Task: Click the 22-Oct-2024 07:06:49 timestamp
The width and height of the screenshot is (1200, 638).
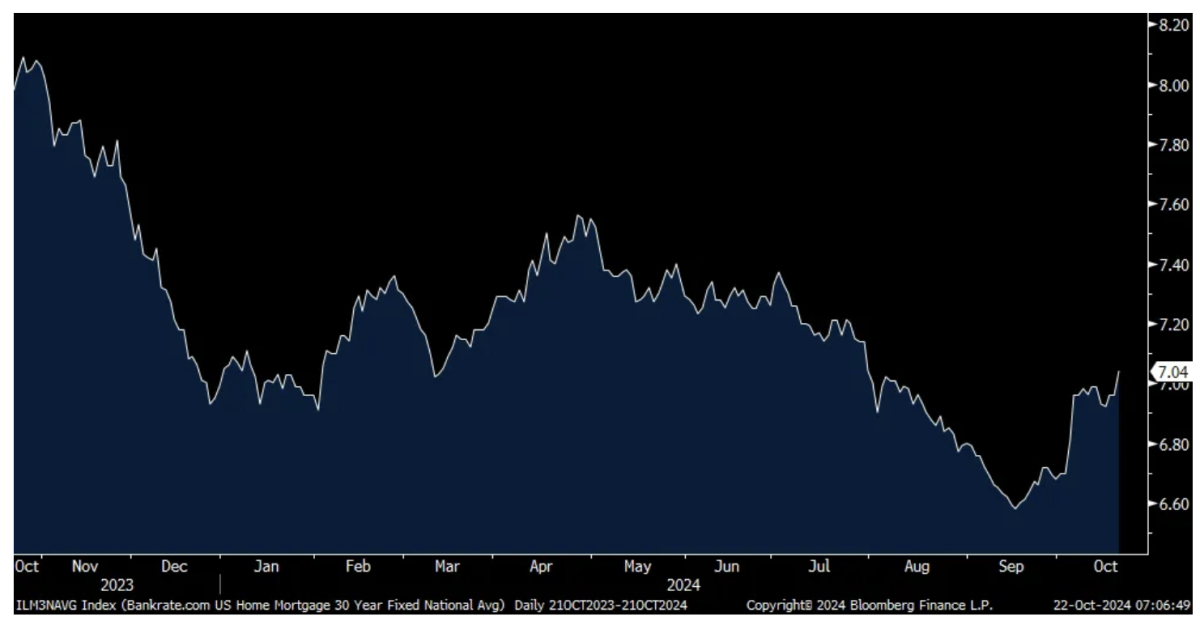Action: tap(1119, 605)
